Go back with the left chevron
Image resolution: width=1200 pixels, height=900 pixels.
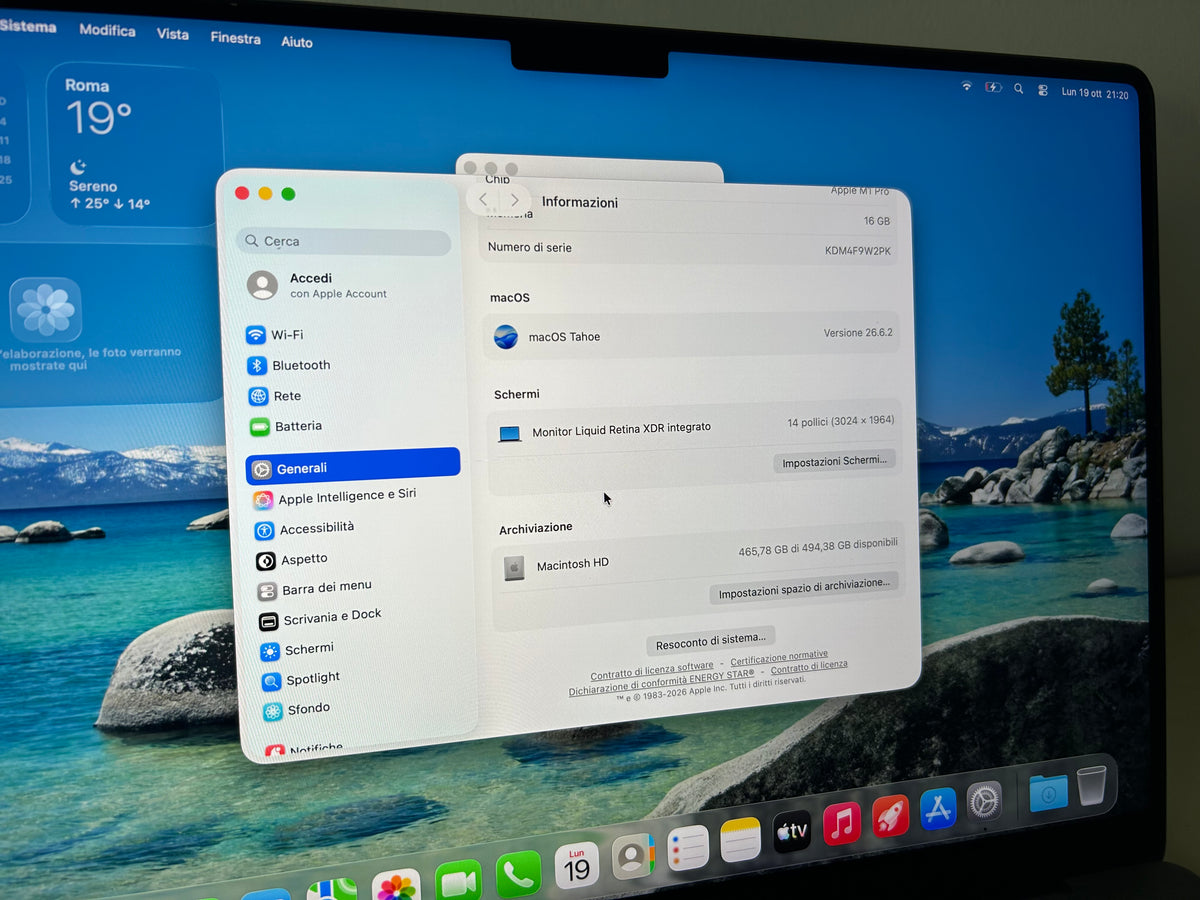click(x=483, y=200)
